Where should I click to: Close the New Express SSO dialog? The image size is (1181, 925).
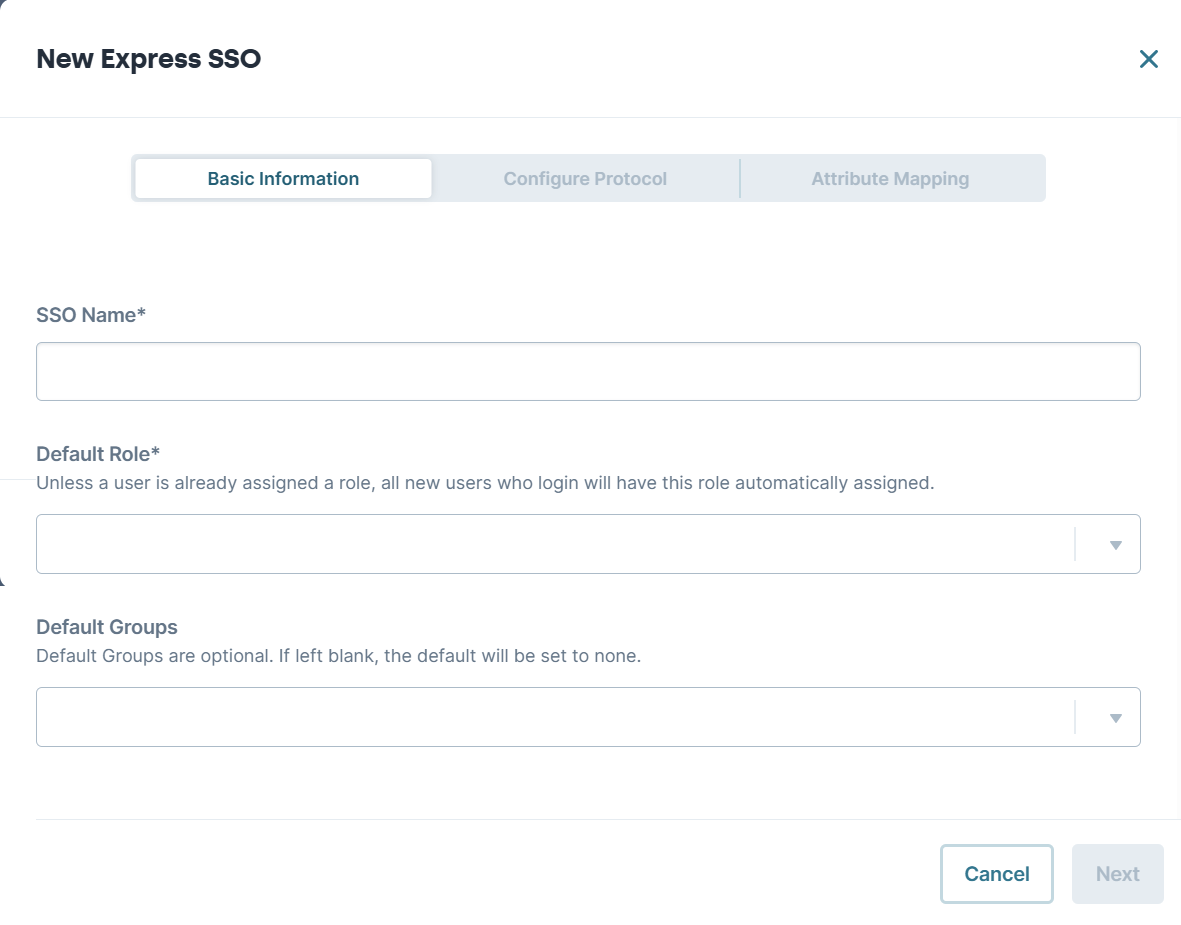tap(1149, 59)
